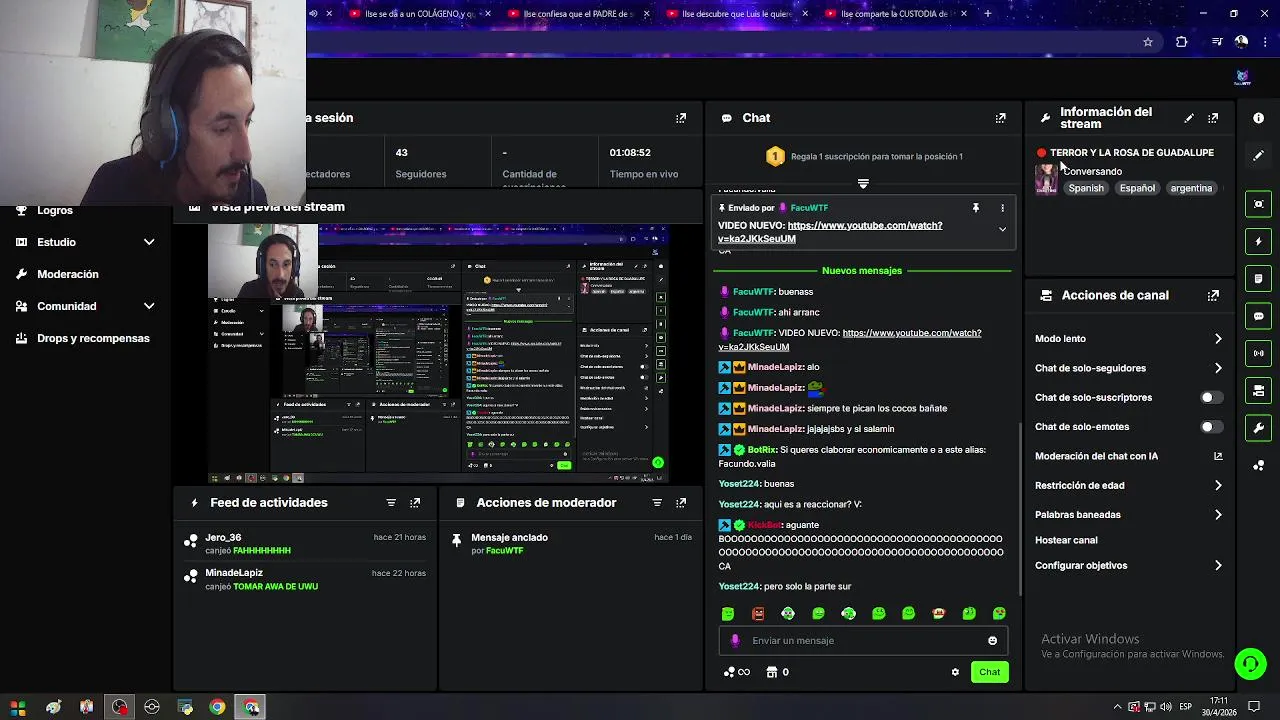Open the Windows Start menu

[x=17, y=707]
